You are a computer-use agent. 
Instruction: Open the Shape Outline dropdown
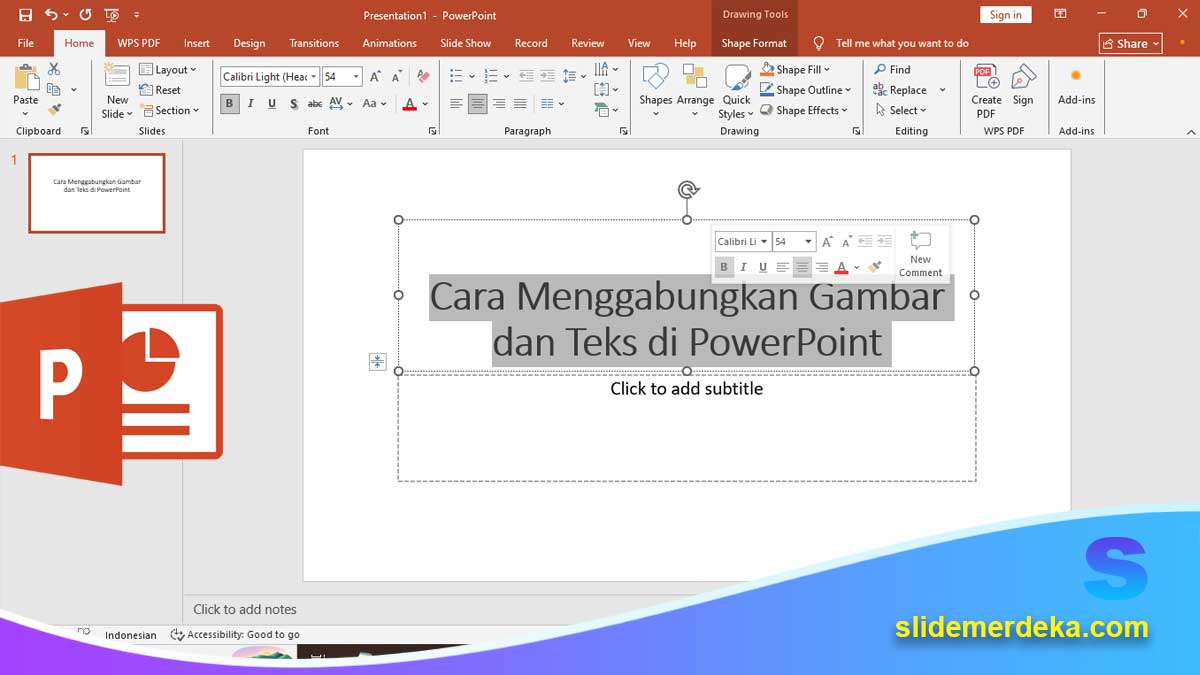tap(808, 90)
